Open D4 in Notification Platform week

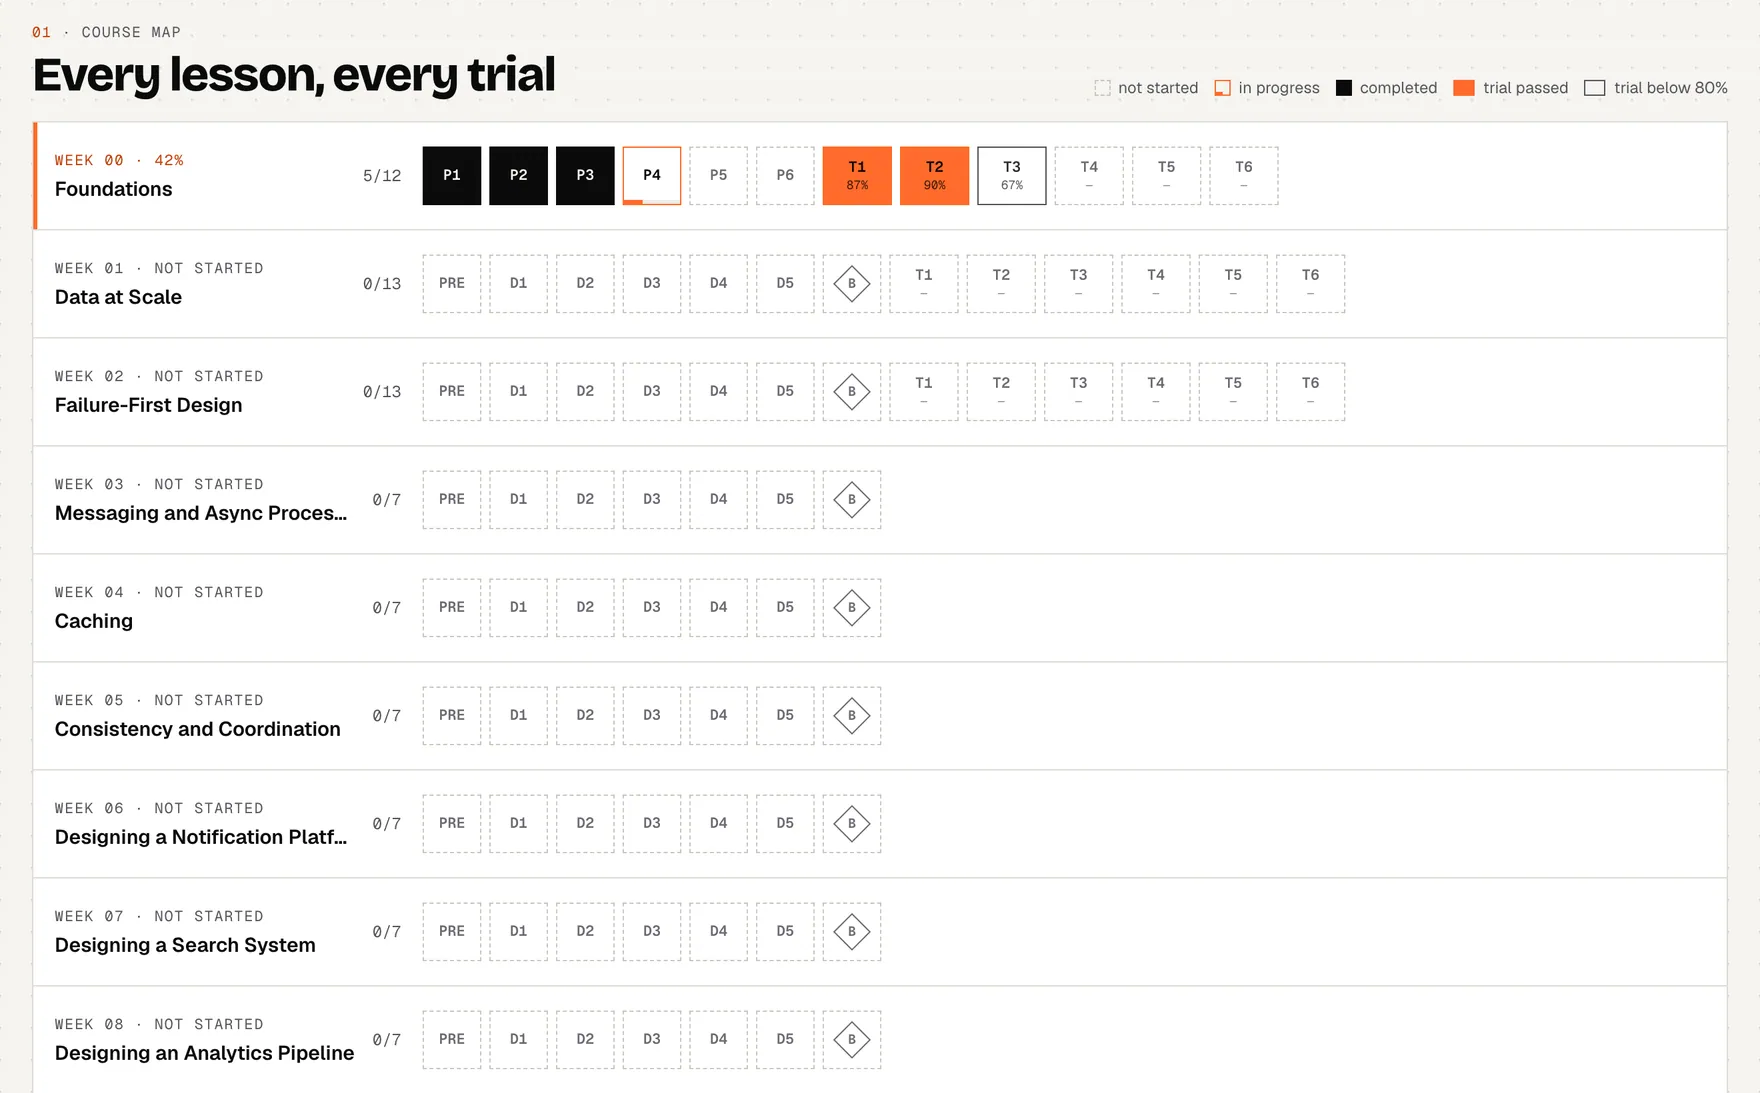(719, 824)
